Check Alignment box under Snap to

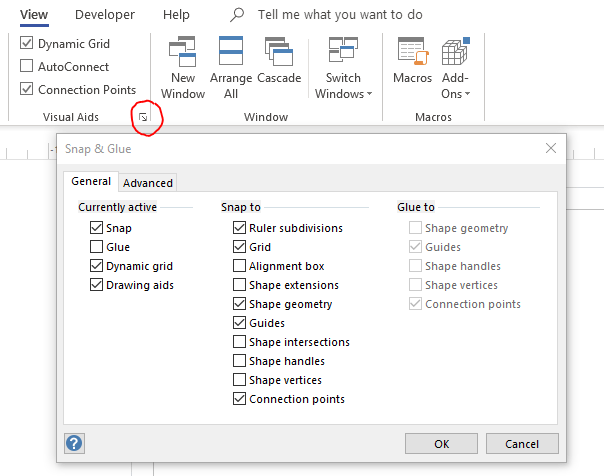tap(239, 266)
